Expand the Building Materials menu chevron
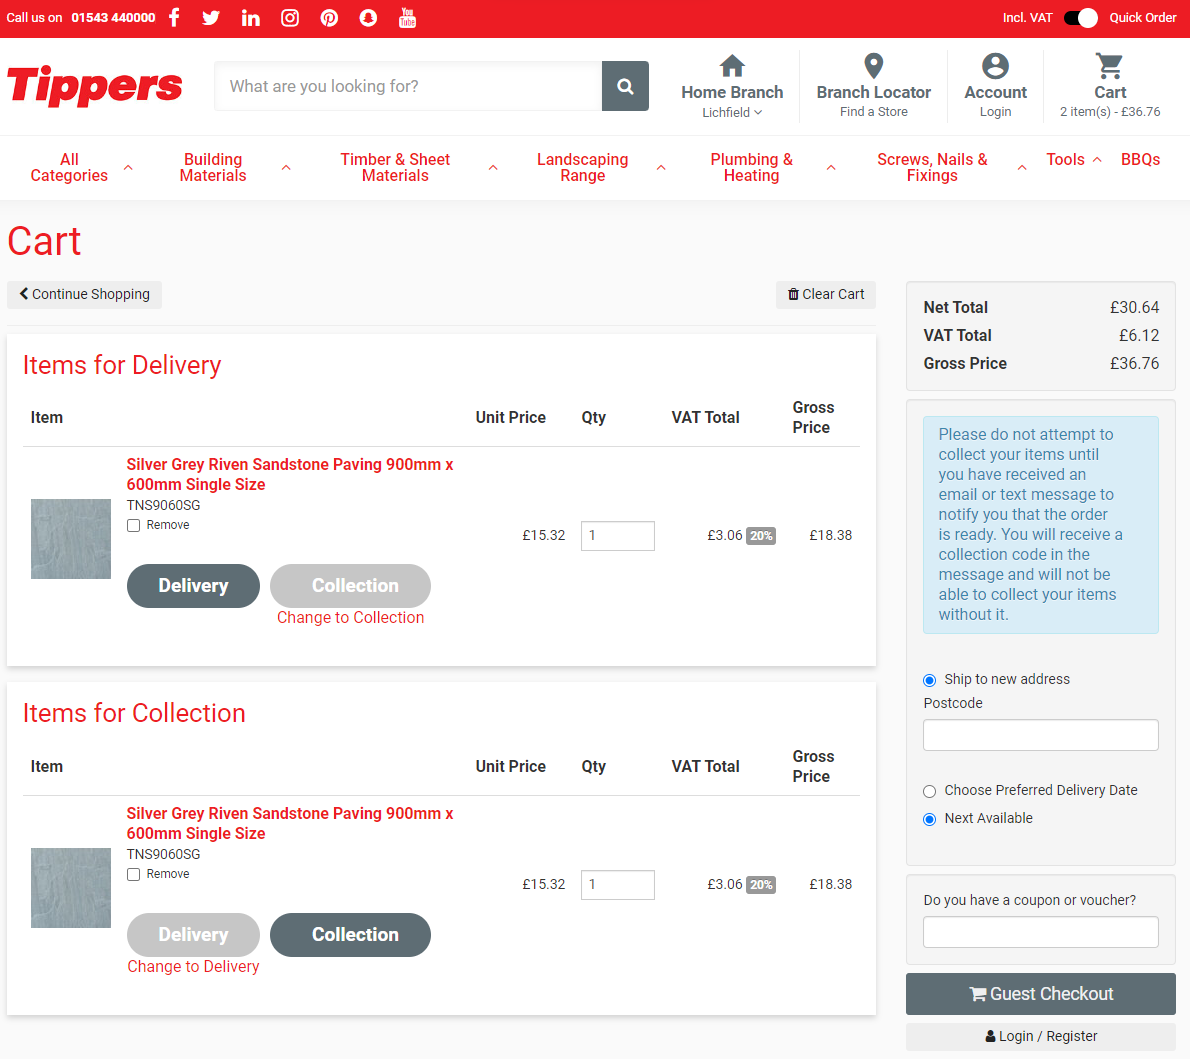 click(x=286, y=168)
